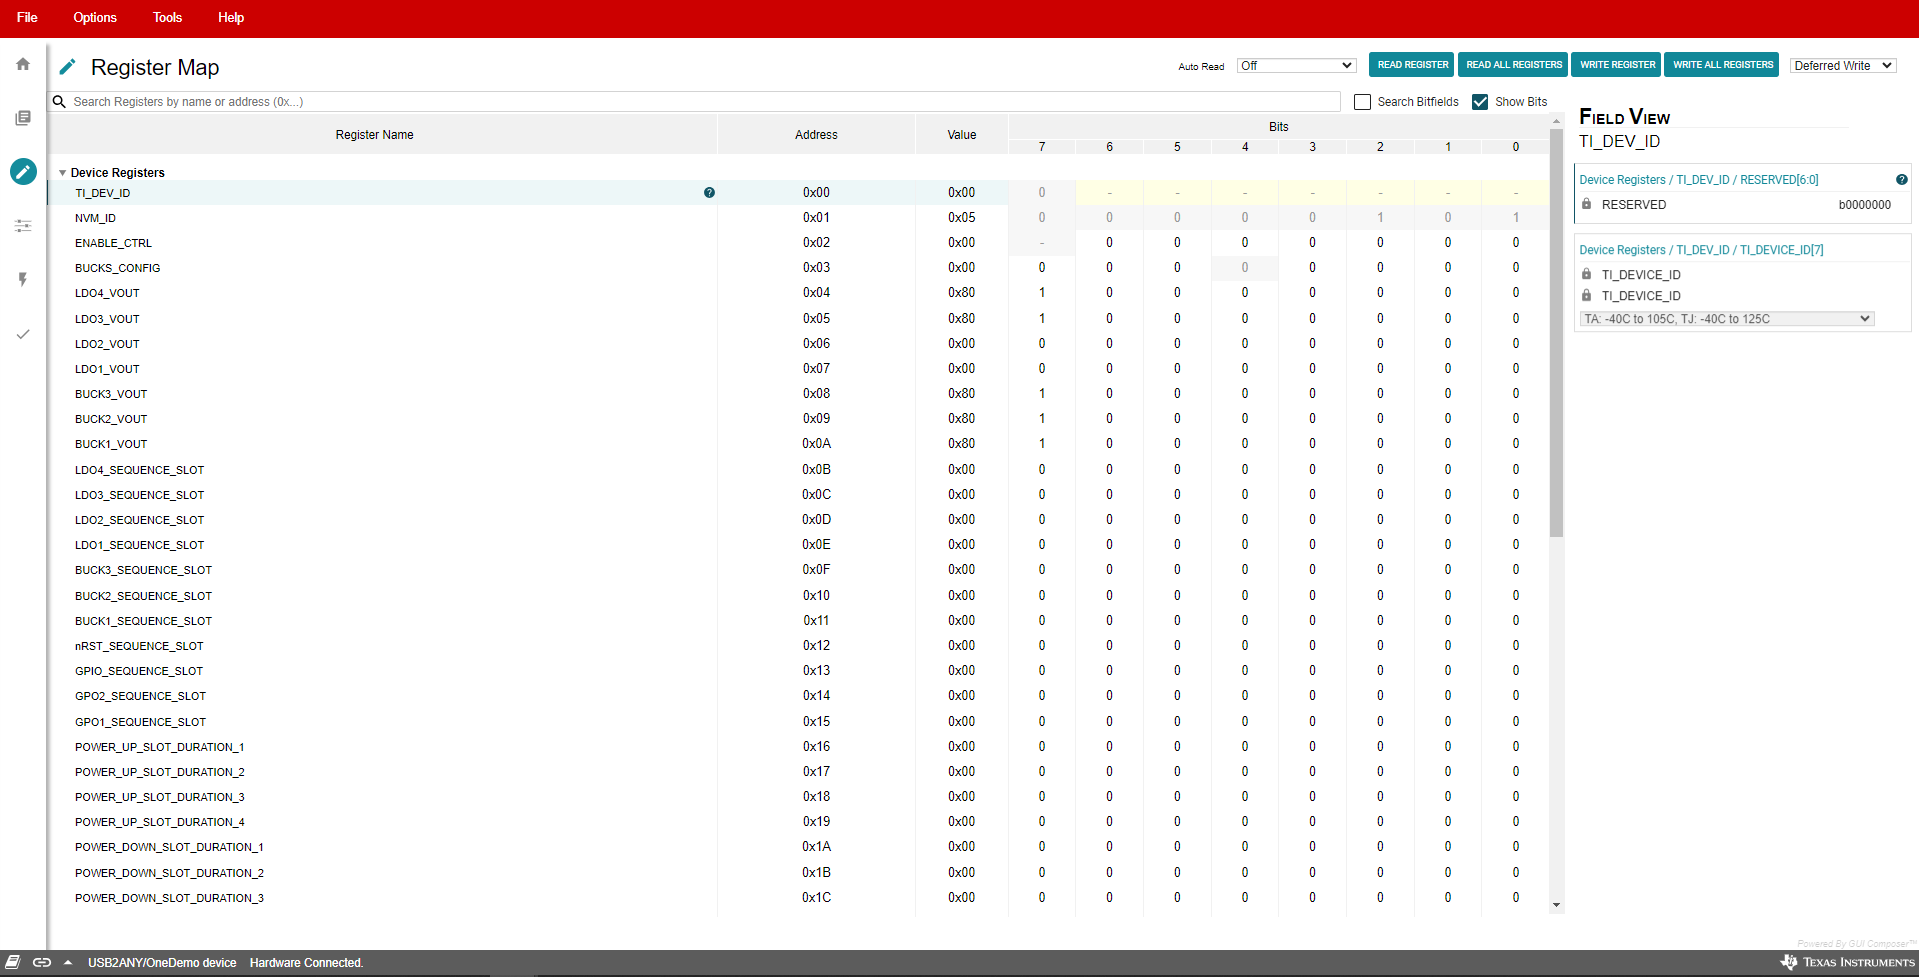
Task: Enable the Search Bitfields checkbox
Action: coord(1362,102)
